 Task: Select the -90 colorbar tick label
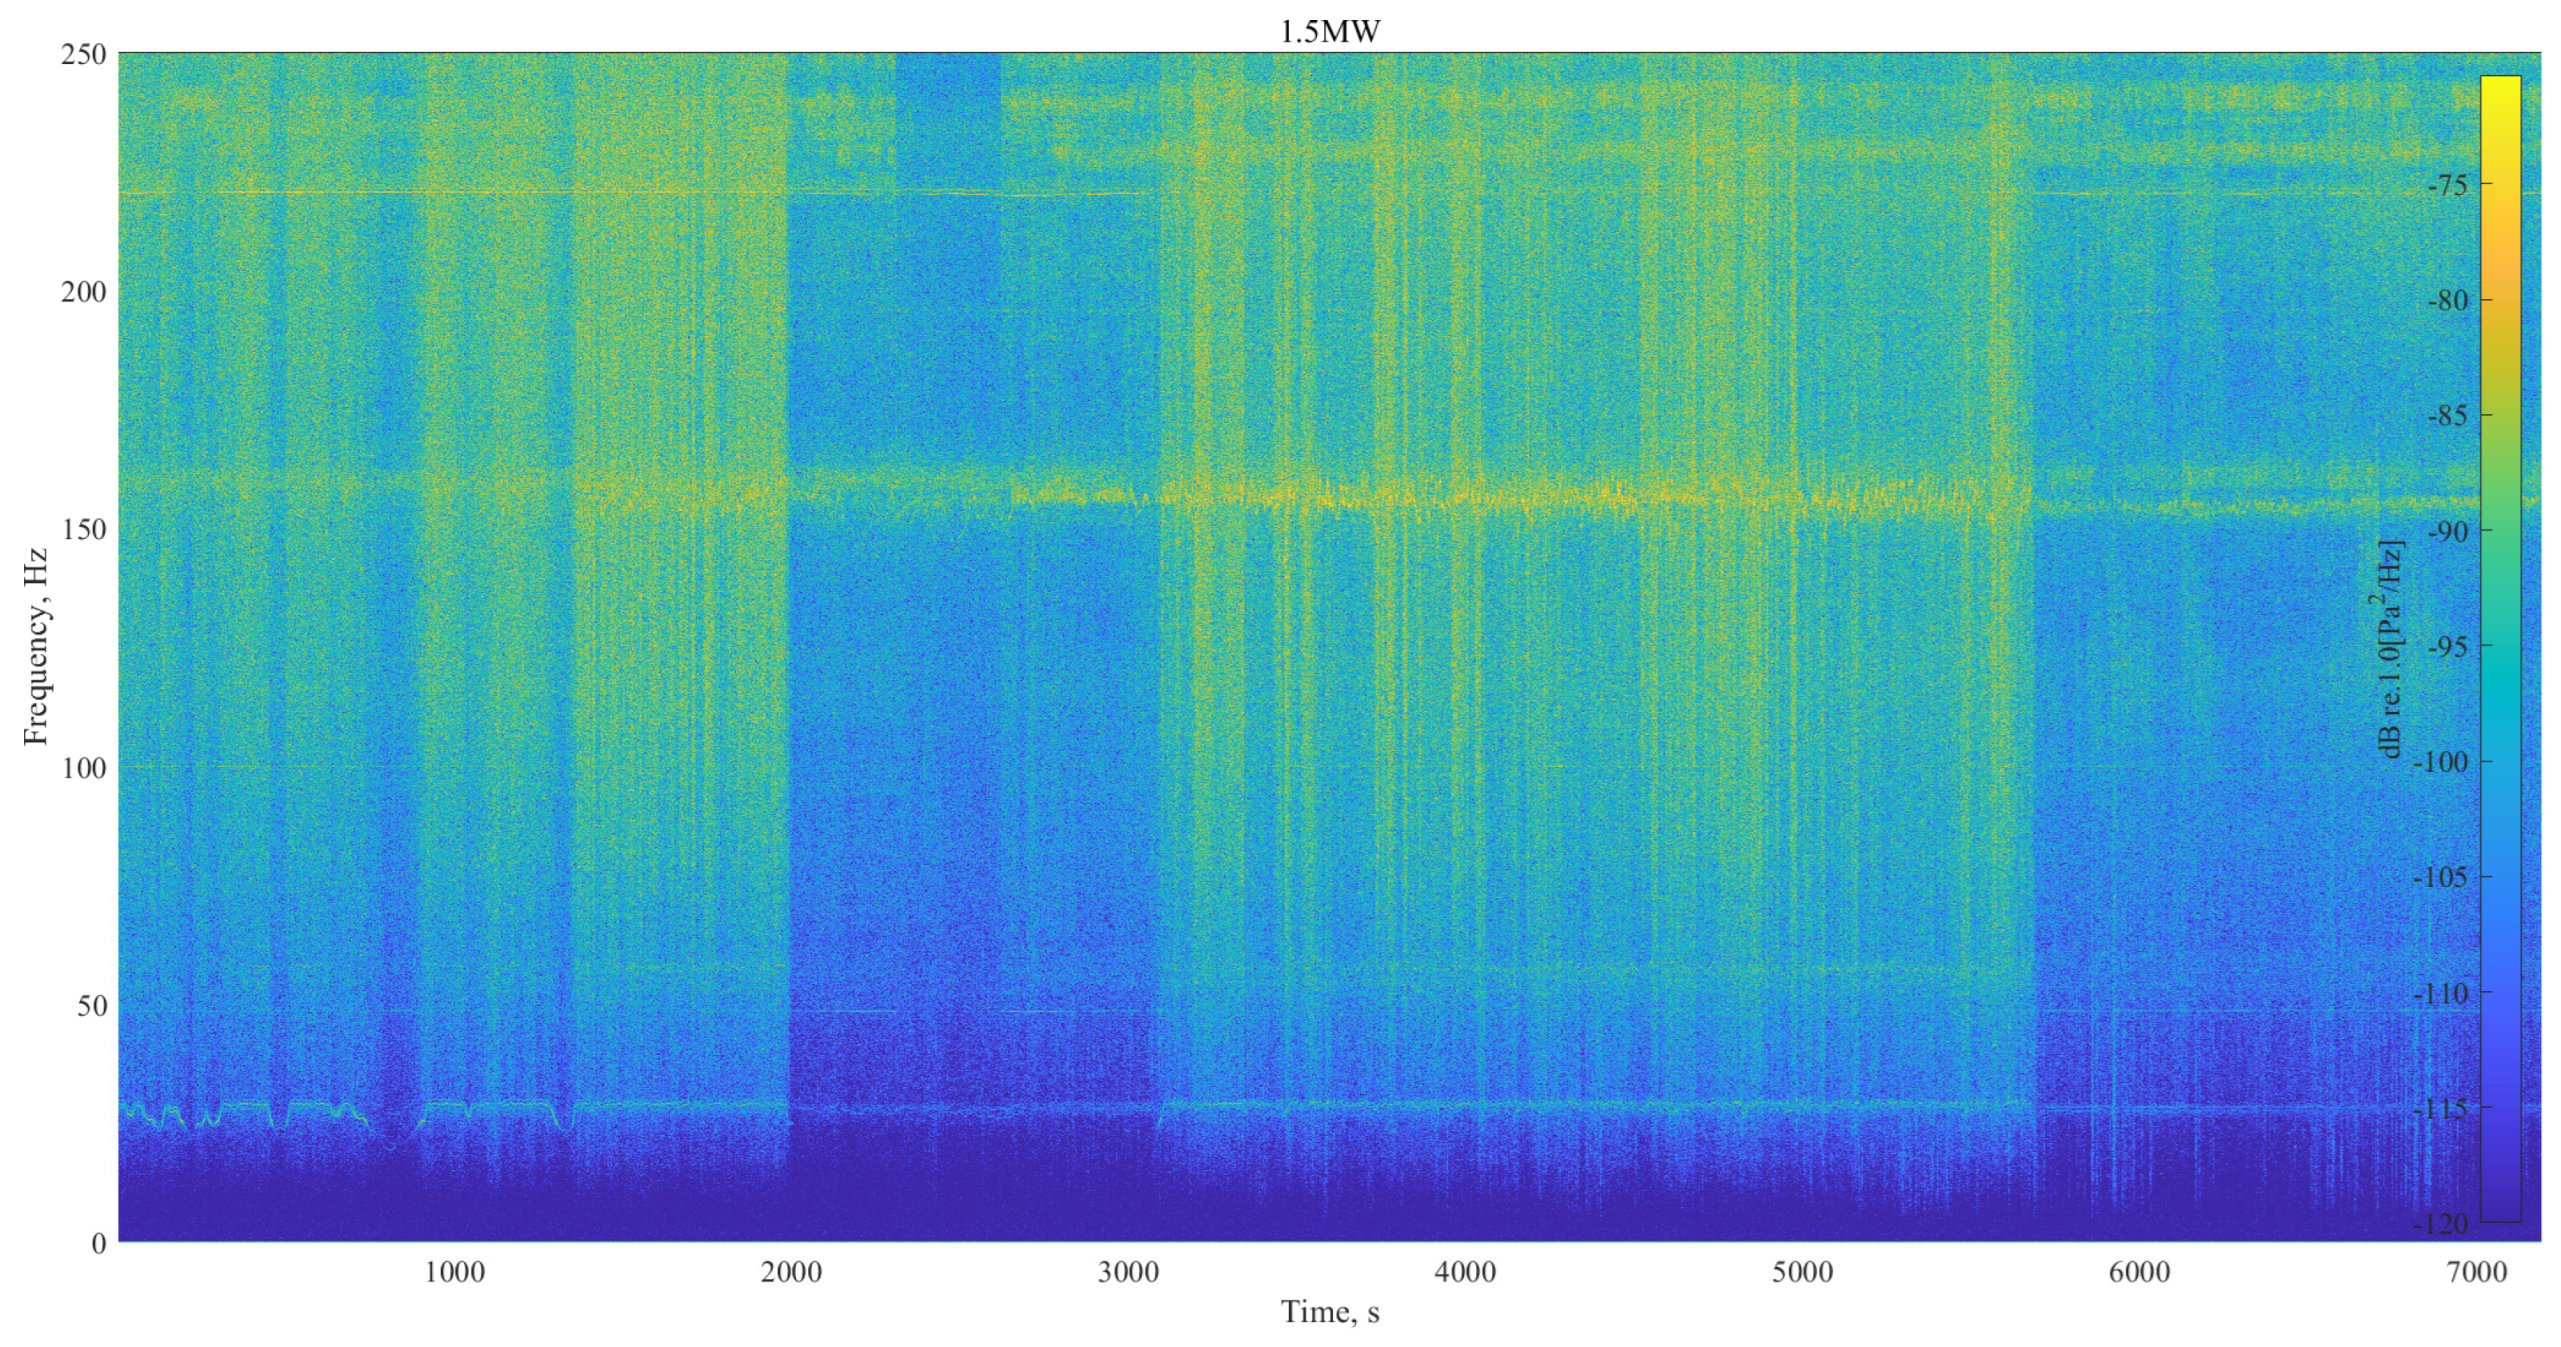click(x=2447, y=530)
